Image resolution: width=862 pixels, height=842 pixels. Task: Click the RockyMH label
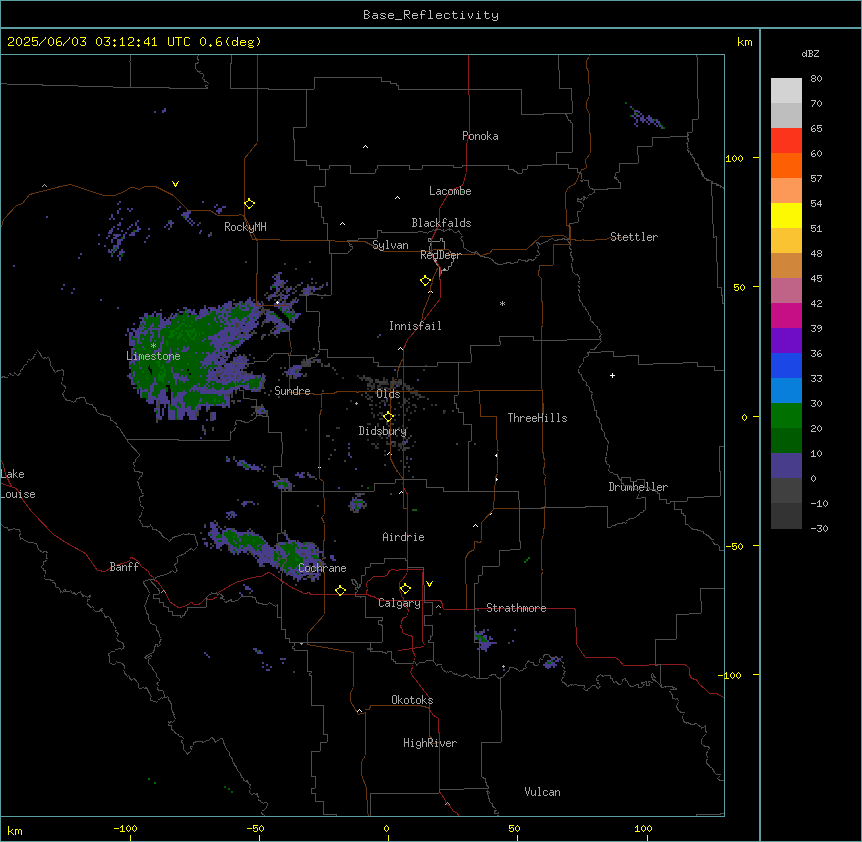coord(245,227)
